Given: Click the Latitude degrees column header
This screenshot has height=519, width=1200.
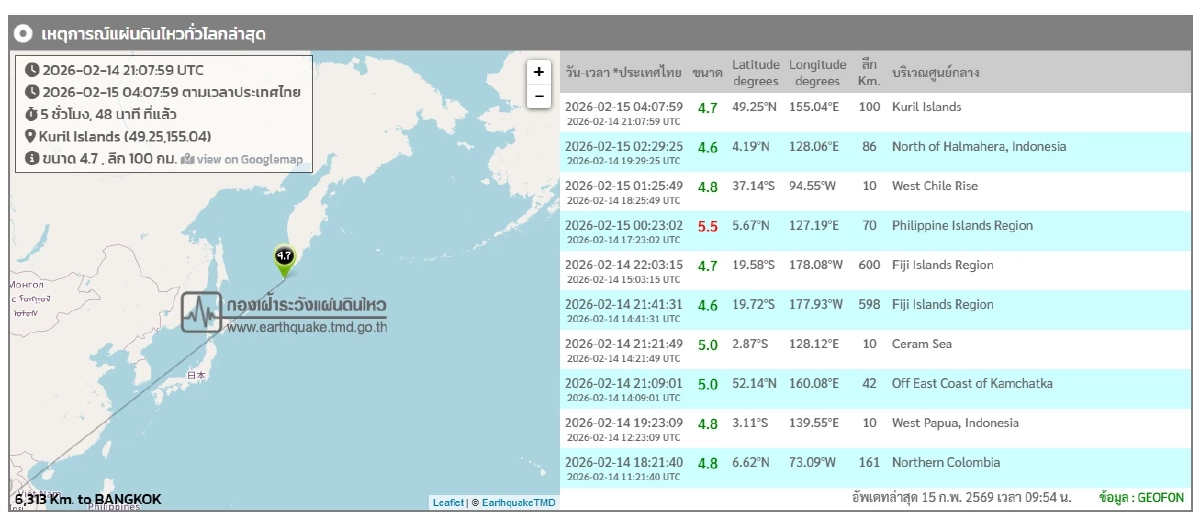Looking at the screenshot, I should point(755,72).
